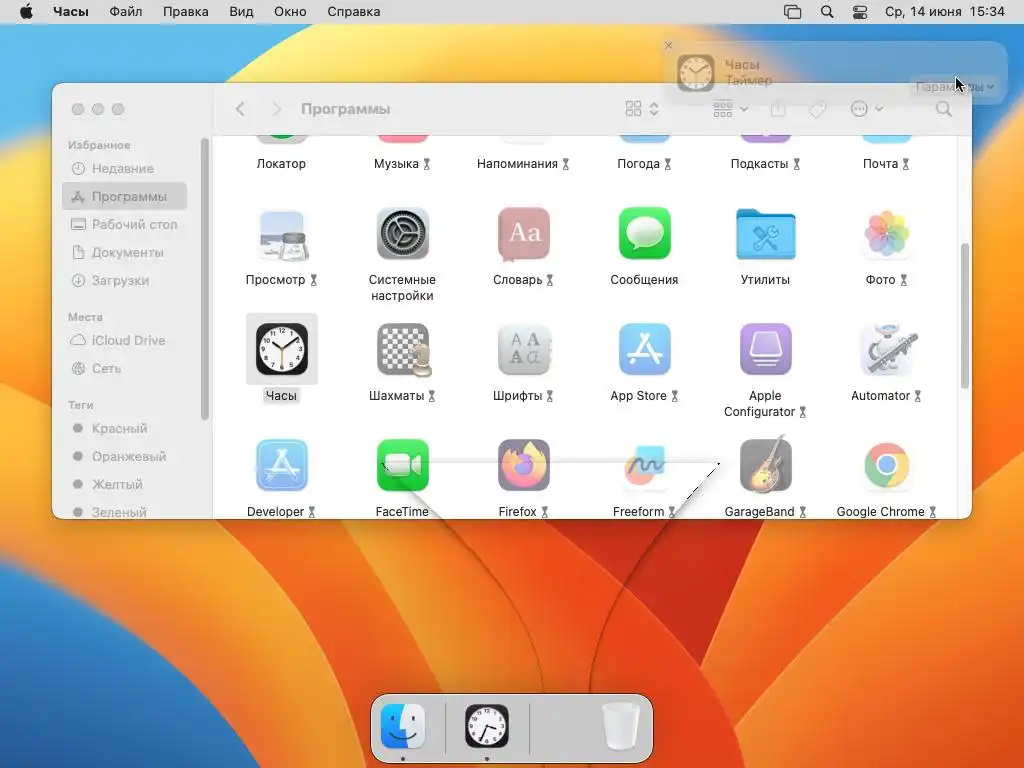Open Spotlight search in menu bar
The width and height of the screenshot is (1024, 768).
(827, 12)
